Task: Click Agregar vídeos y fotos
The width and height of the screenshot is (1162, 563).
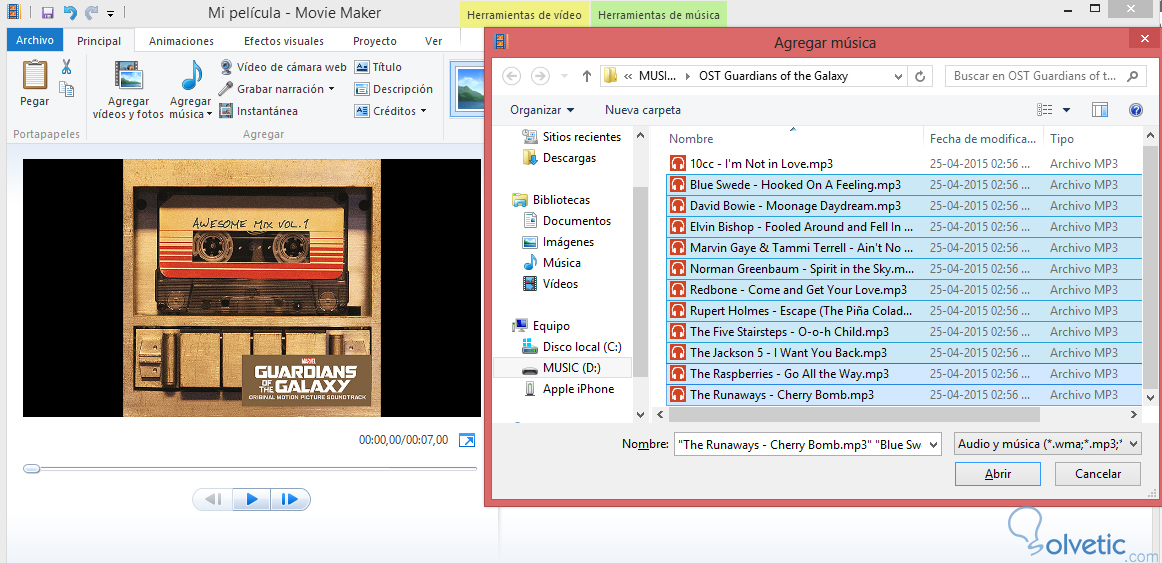Action: [x=128, y=90]
